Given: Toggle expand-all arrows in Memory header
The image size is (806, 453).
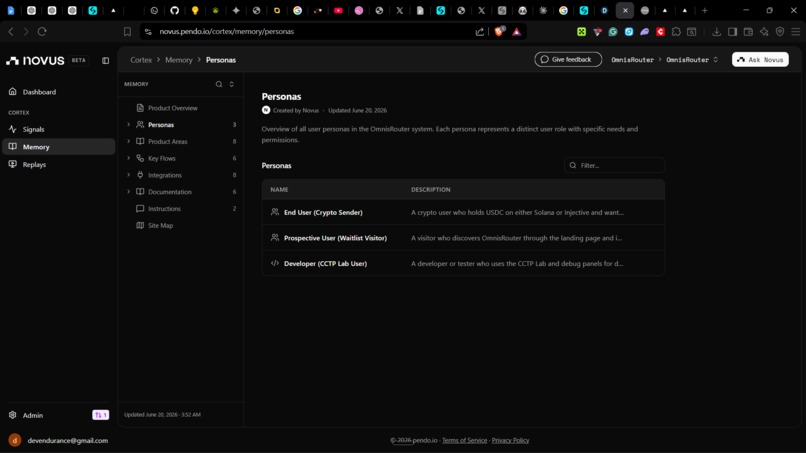Looking at the screenshot, I should coord(231,84).
